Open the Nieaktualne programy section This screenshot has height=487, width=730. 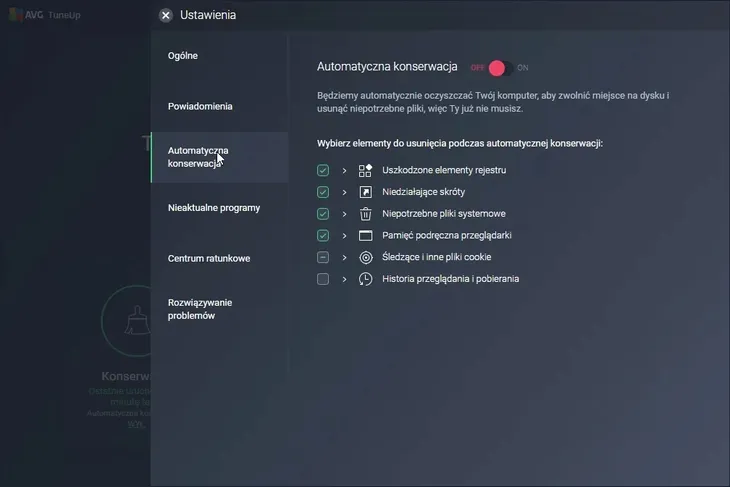pyautogui.click(x=214, y=208)
